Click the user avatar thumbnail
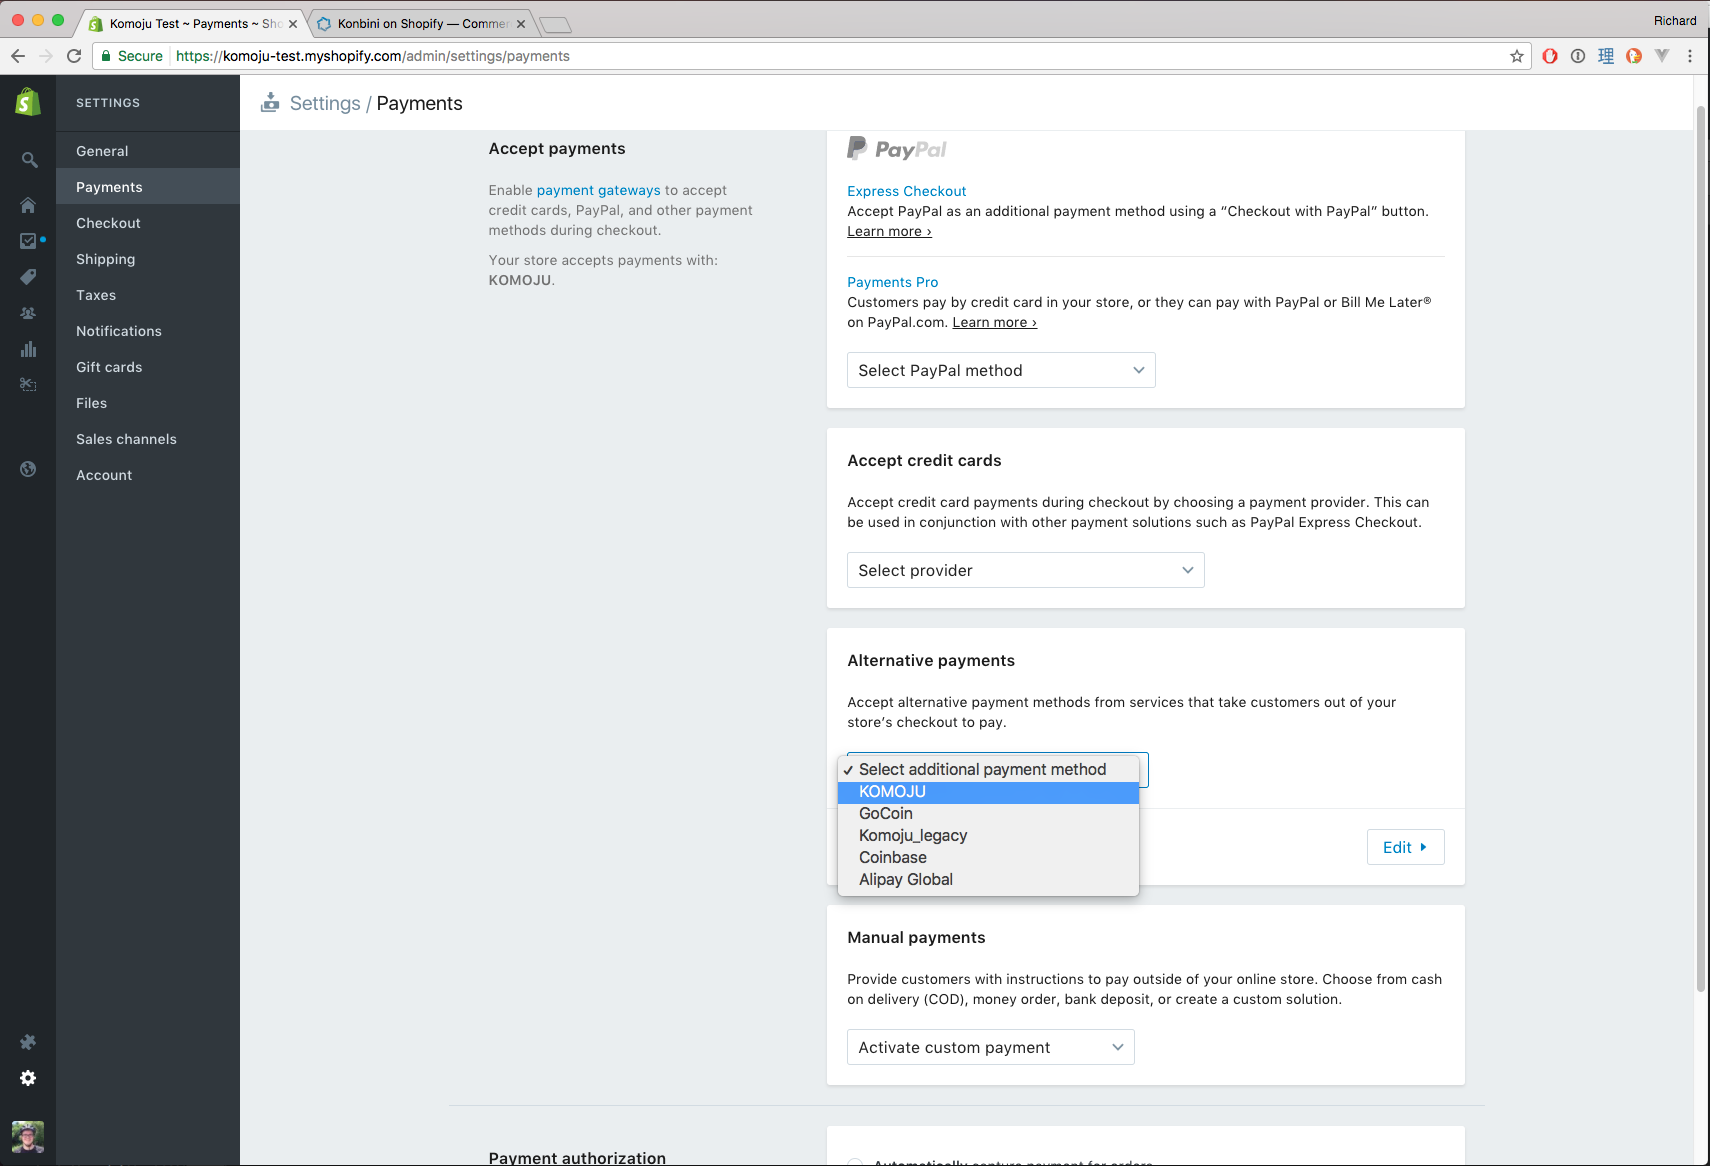 click(28, 1137)
